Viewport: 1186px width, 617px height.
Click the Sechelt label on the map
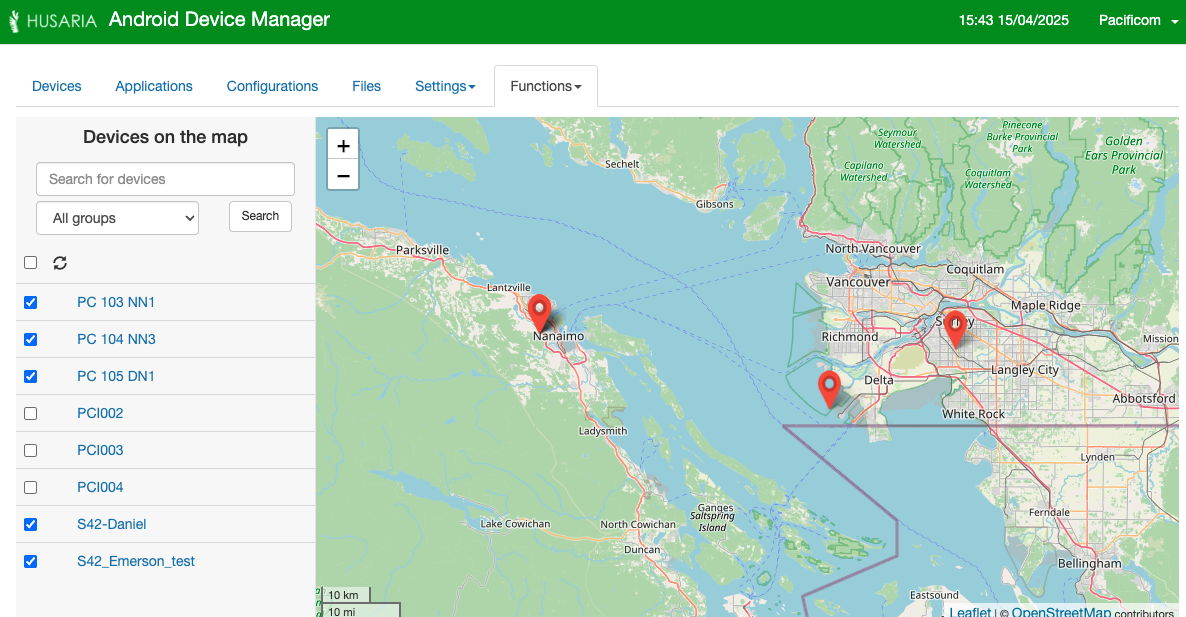point(622,164)
